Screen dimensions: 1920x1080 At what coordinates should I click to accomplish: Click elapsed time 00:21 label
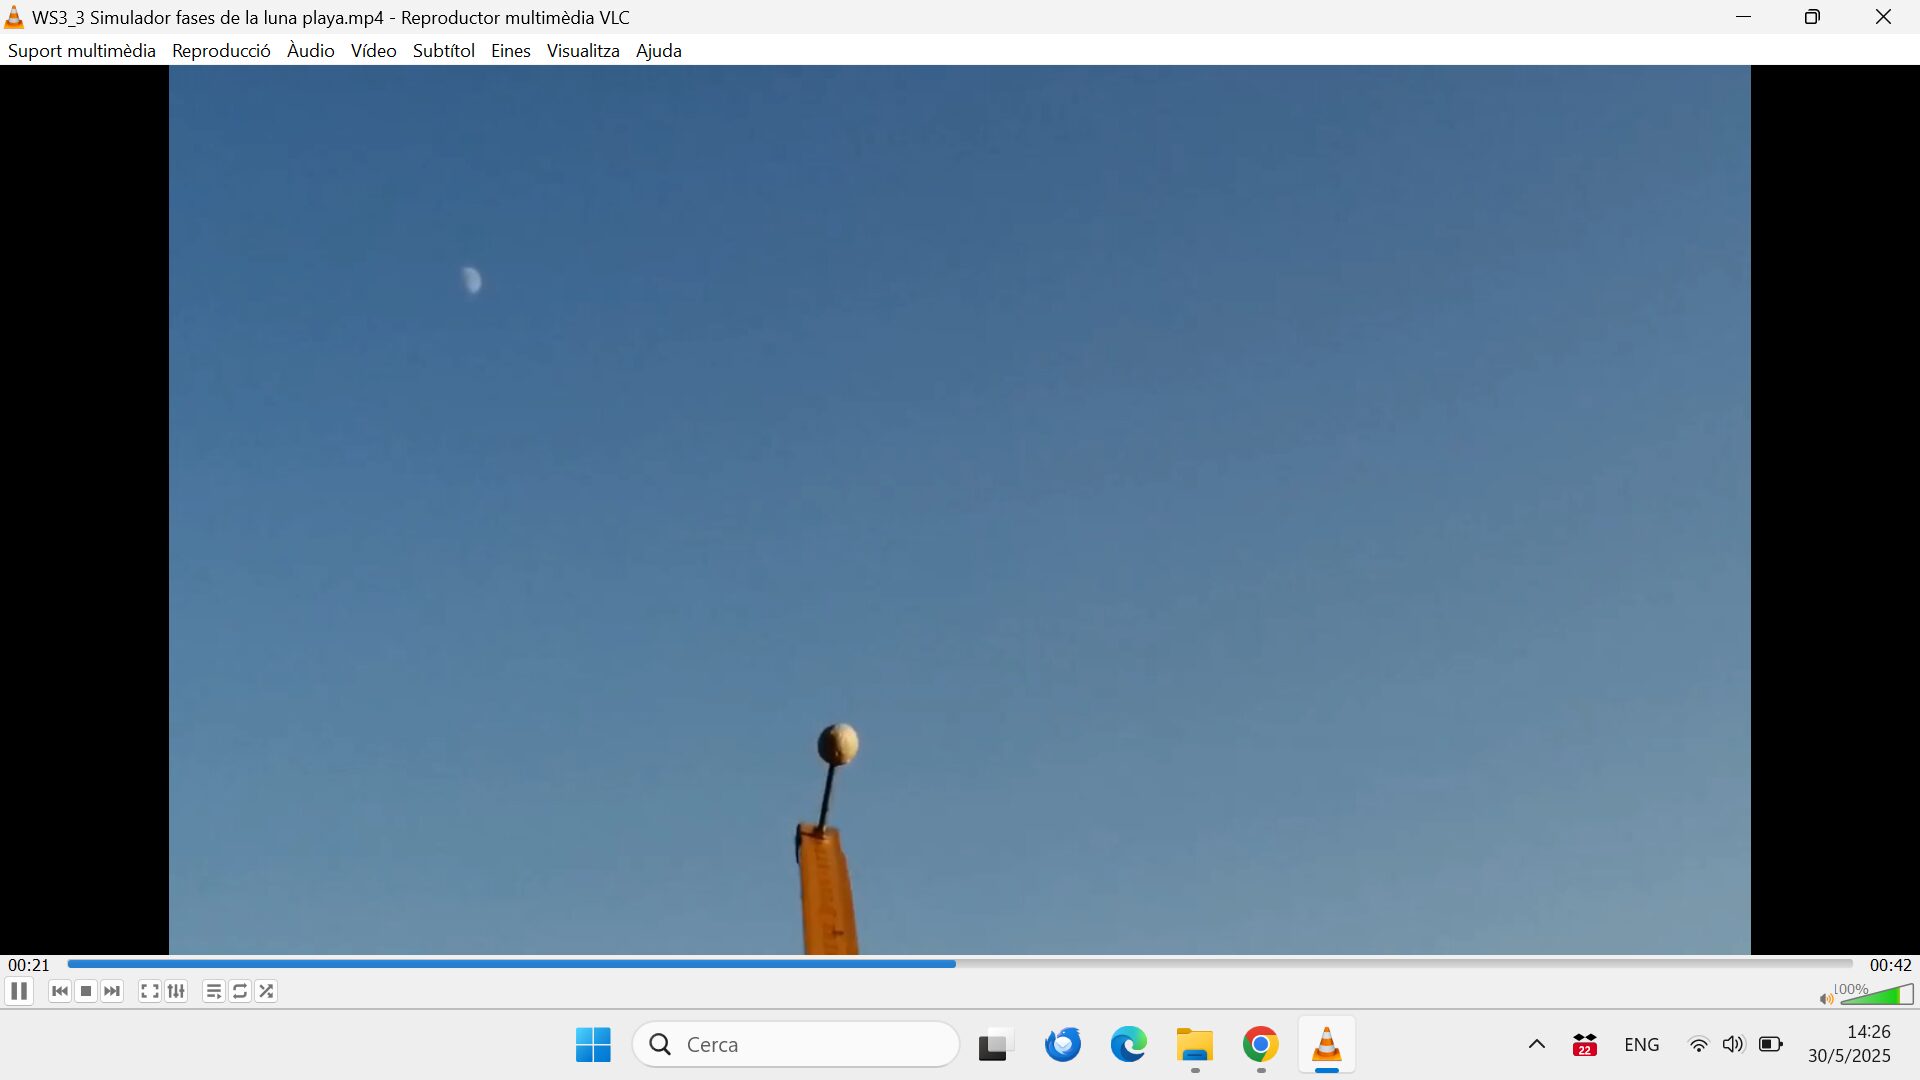[x=29, y=965]
